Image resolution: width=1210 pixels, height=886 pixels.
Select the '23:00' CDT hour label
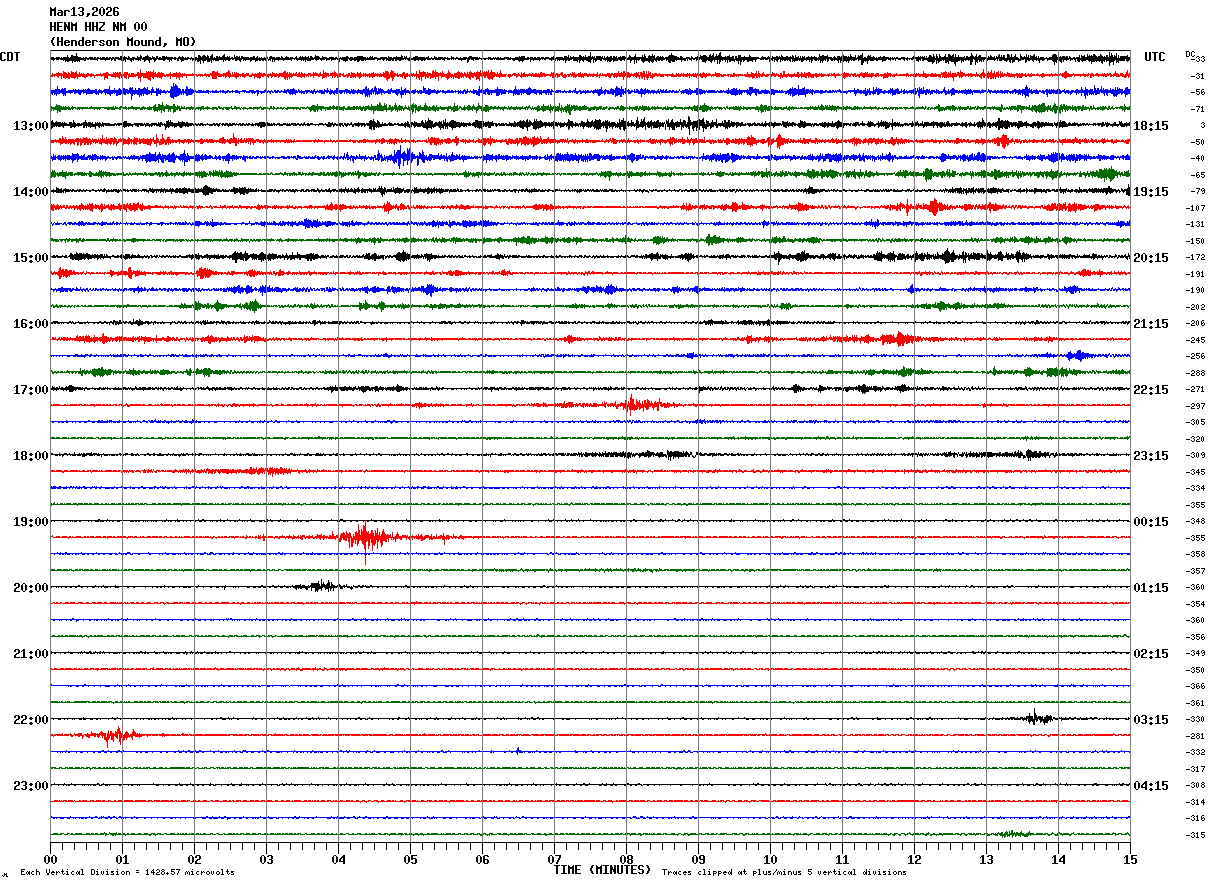pyautogui.click(x=30, y=786)
